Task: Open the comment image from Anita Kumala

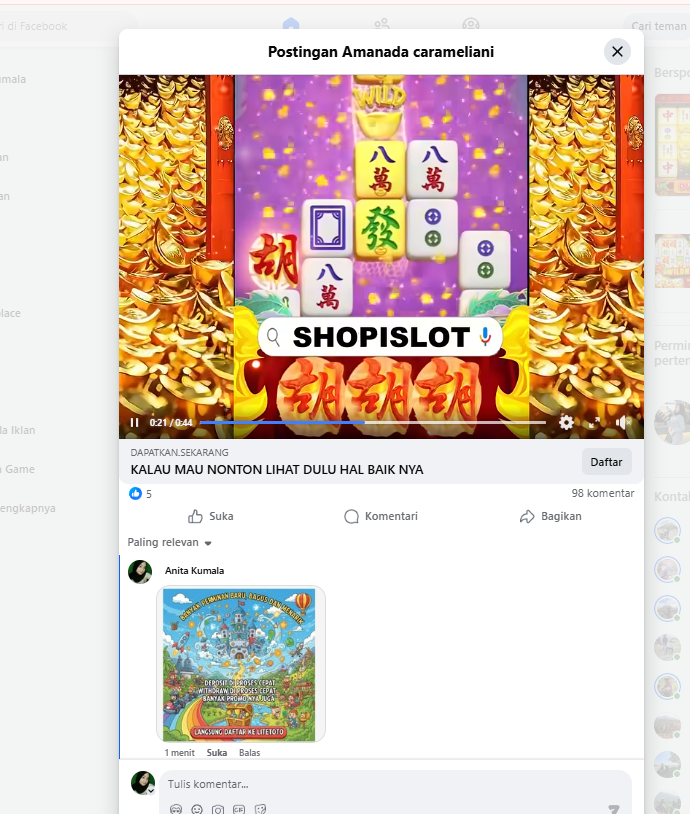Action: coord(241,664)
